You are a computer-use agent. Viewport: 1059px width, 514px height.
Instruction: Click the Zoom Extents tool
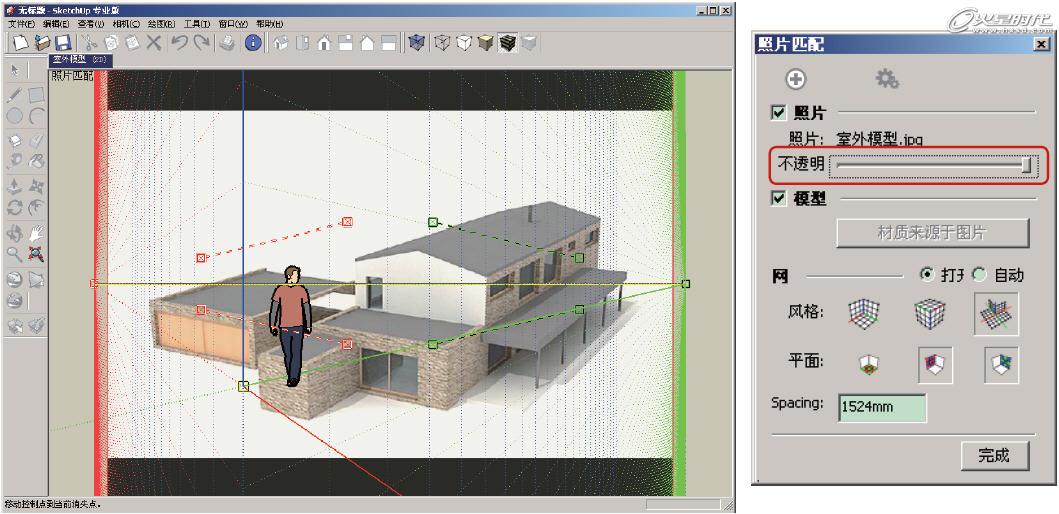pos(36,255)
